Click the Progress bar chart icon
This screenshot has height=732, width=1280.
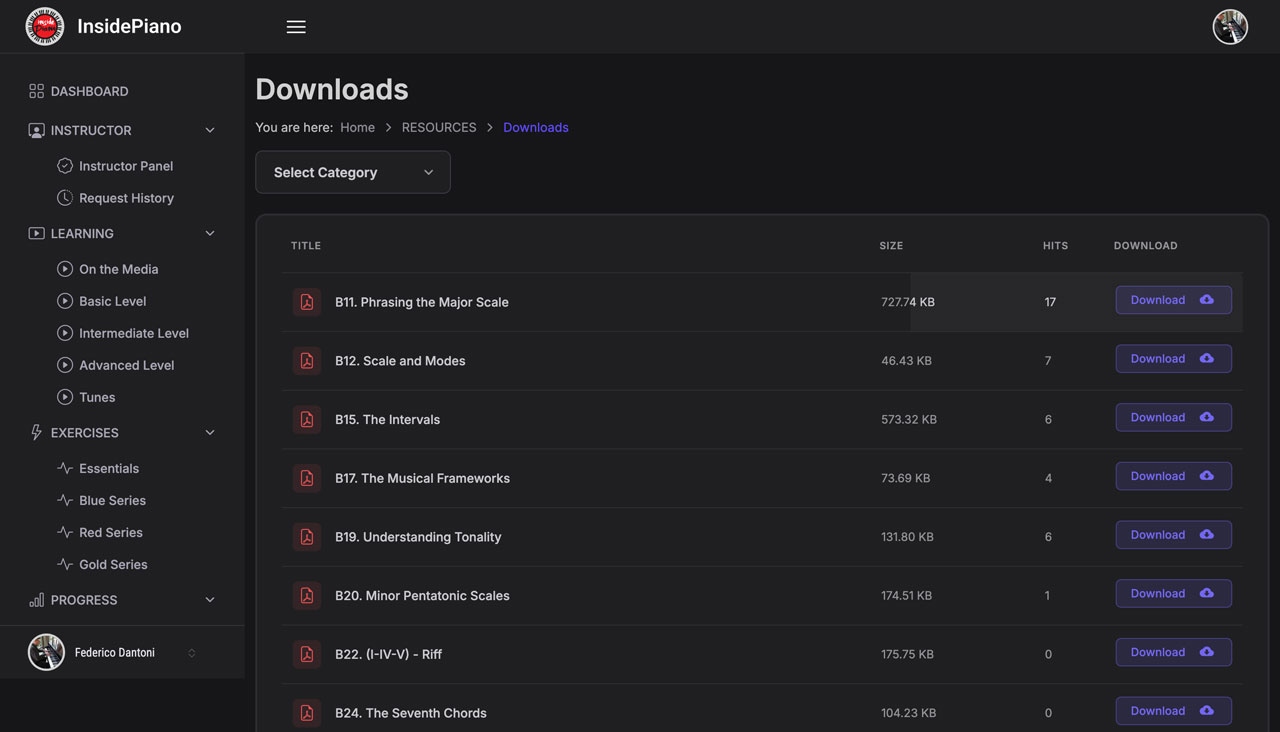pos(36,600)
